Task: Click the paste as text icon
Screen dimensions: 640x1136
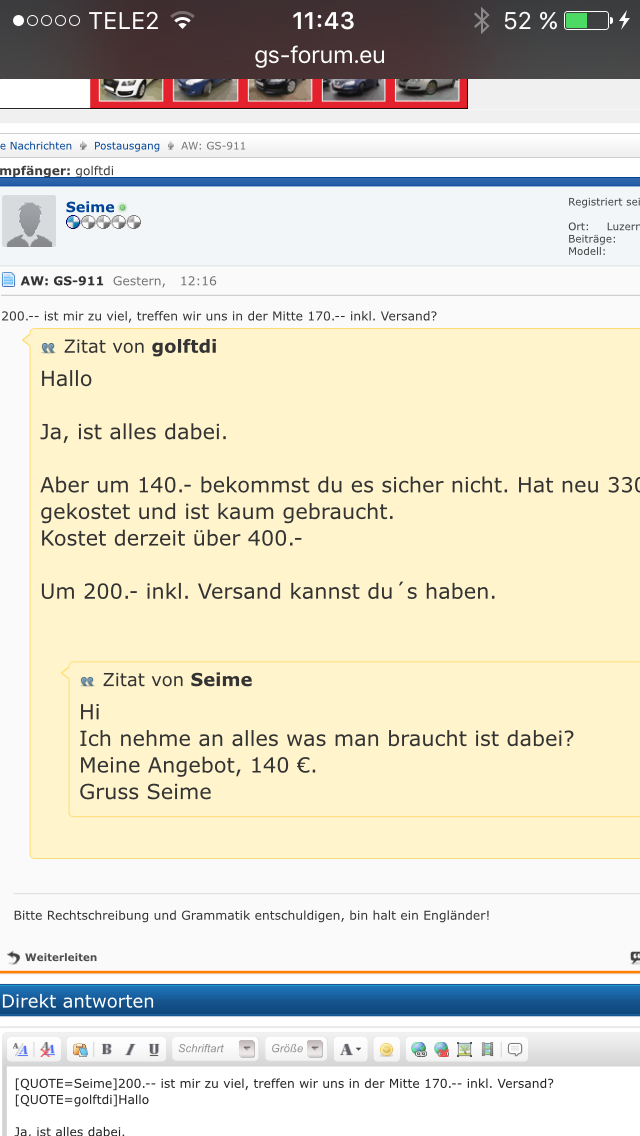Action: pyautogui.click(x=81, y=1049)
